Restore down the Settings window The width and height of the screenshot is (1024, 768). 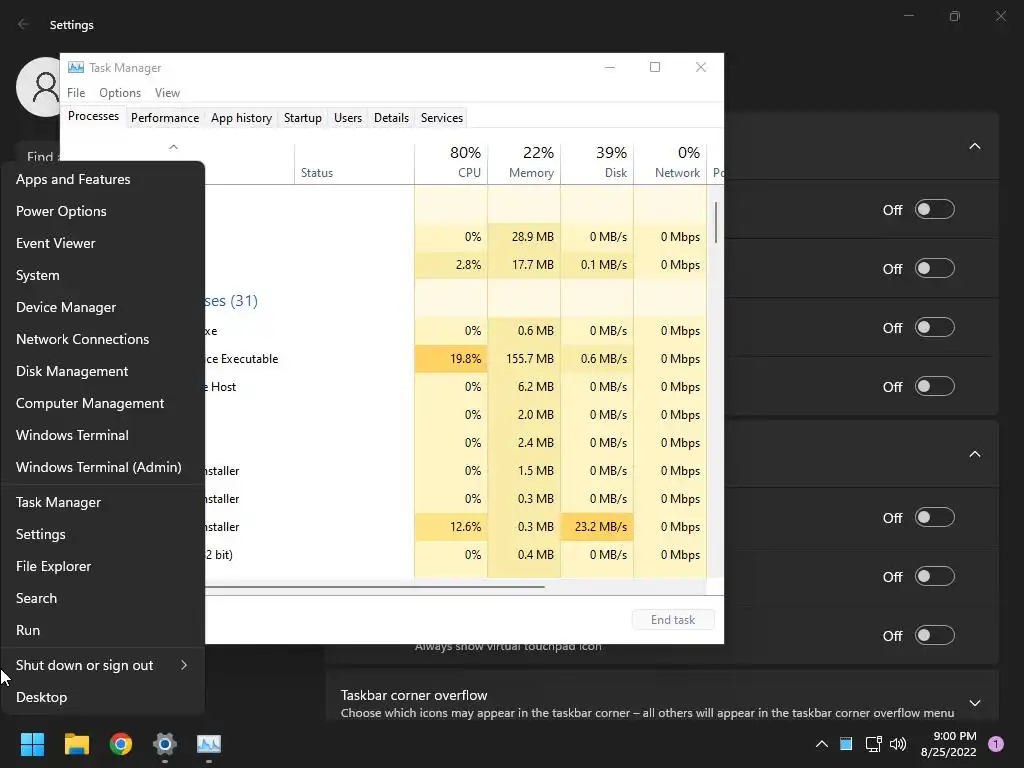[x=955, y=16]
